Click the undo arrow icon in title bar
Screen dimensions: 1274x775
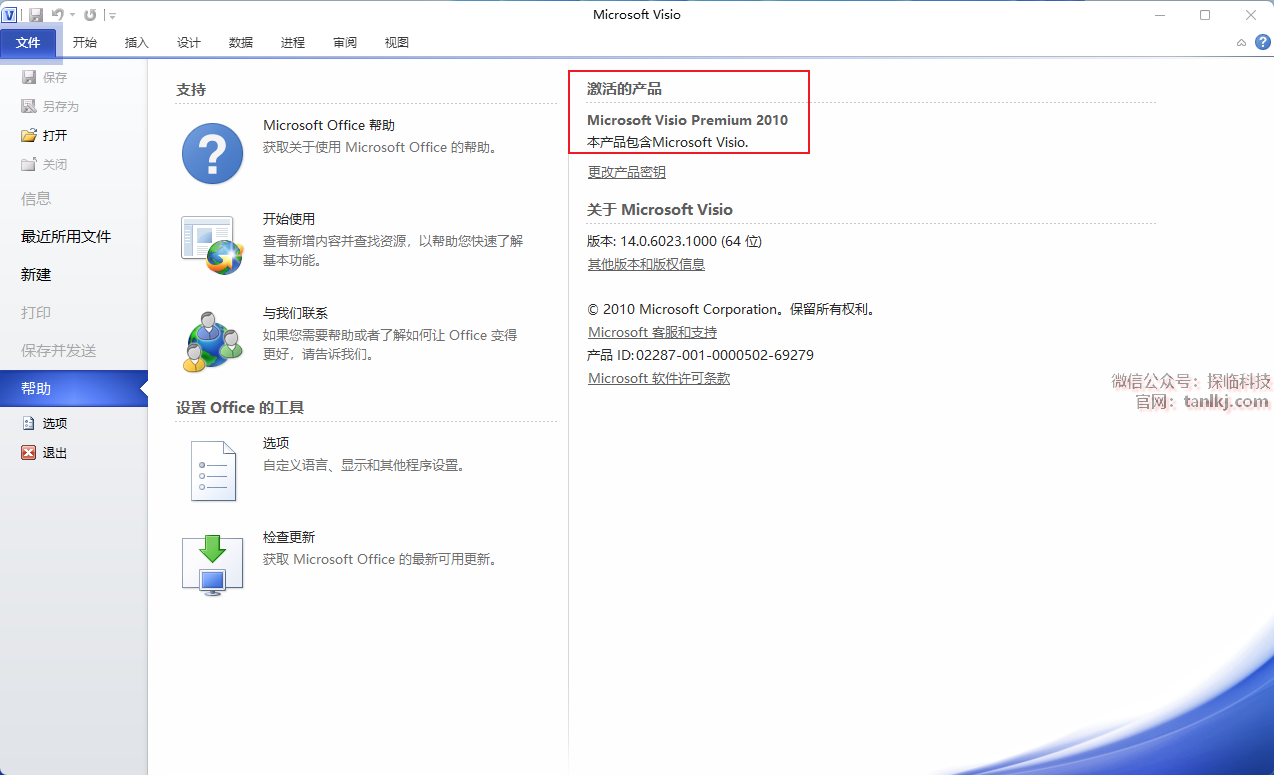[x=58, y=15]
